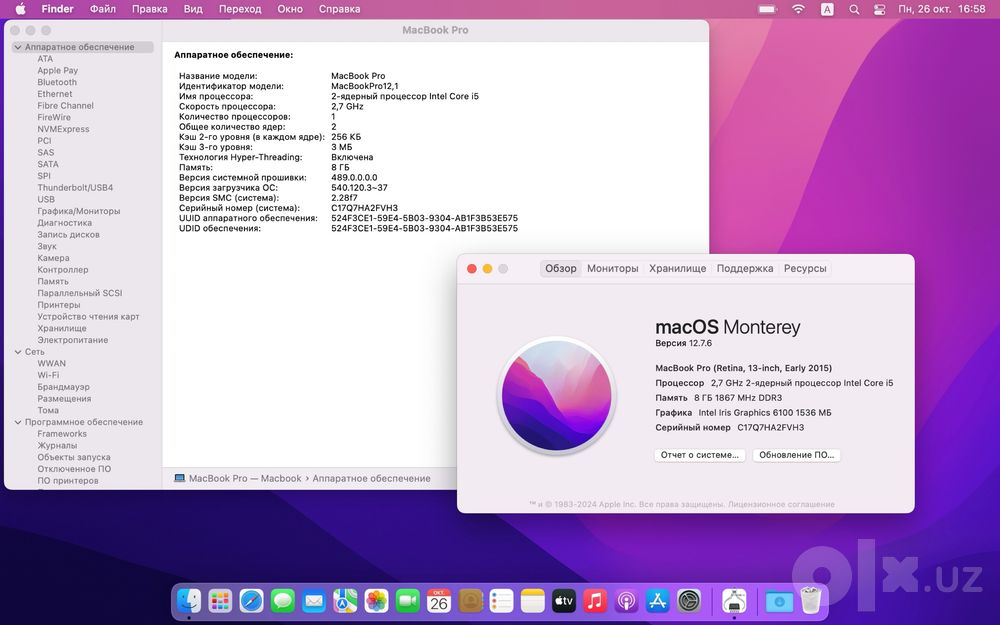Viewport: 1000px width, 625px height.
Task: Select Bluetooth in the hardware sidebar
Action: pos(57,82)
